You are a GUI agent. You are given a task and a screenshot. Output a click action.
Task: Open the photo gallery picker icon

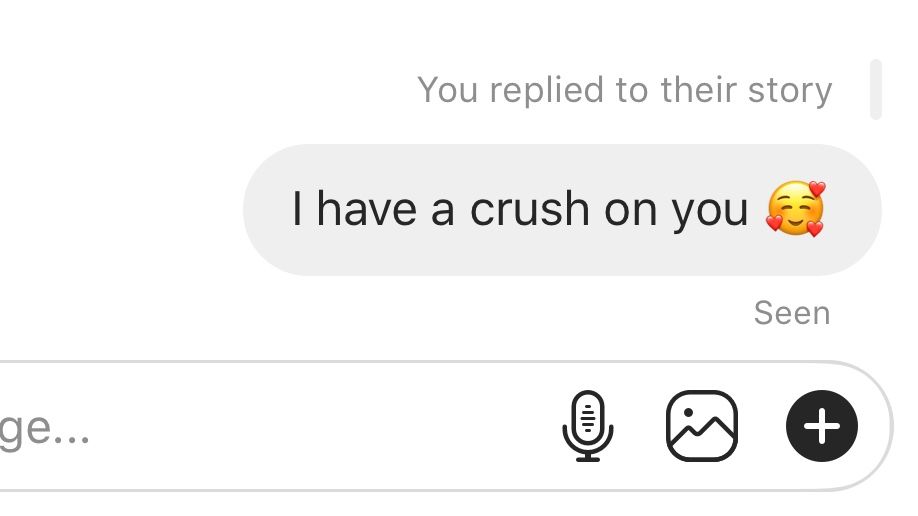(x=702, y=426)
